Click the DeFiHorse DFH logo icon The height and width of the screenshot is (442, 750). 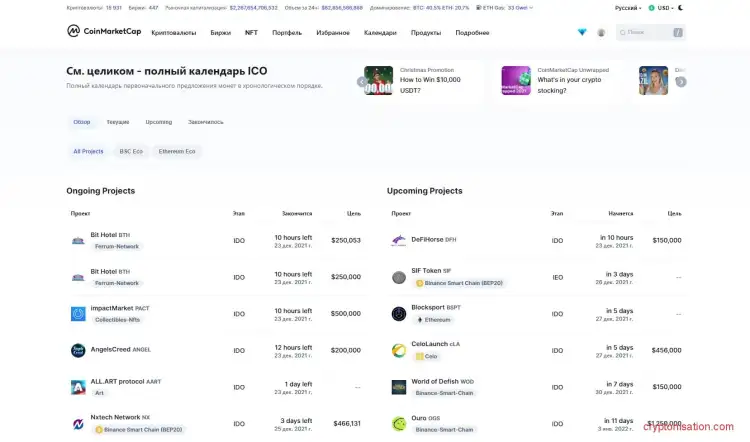click(x=398, y=240)
